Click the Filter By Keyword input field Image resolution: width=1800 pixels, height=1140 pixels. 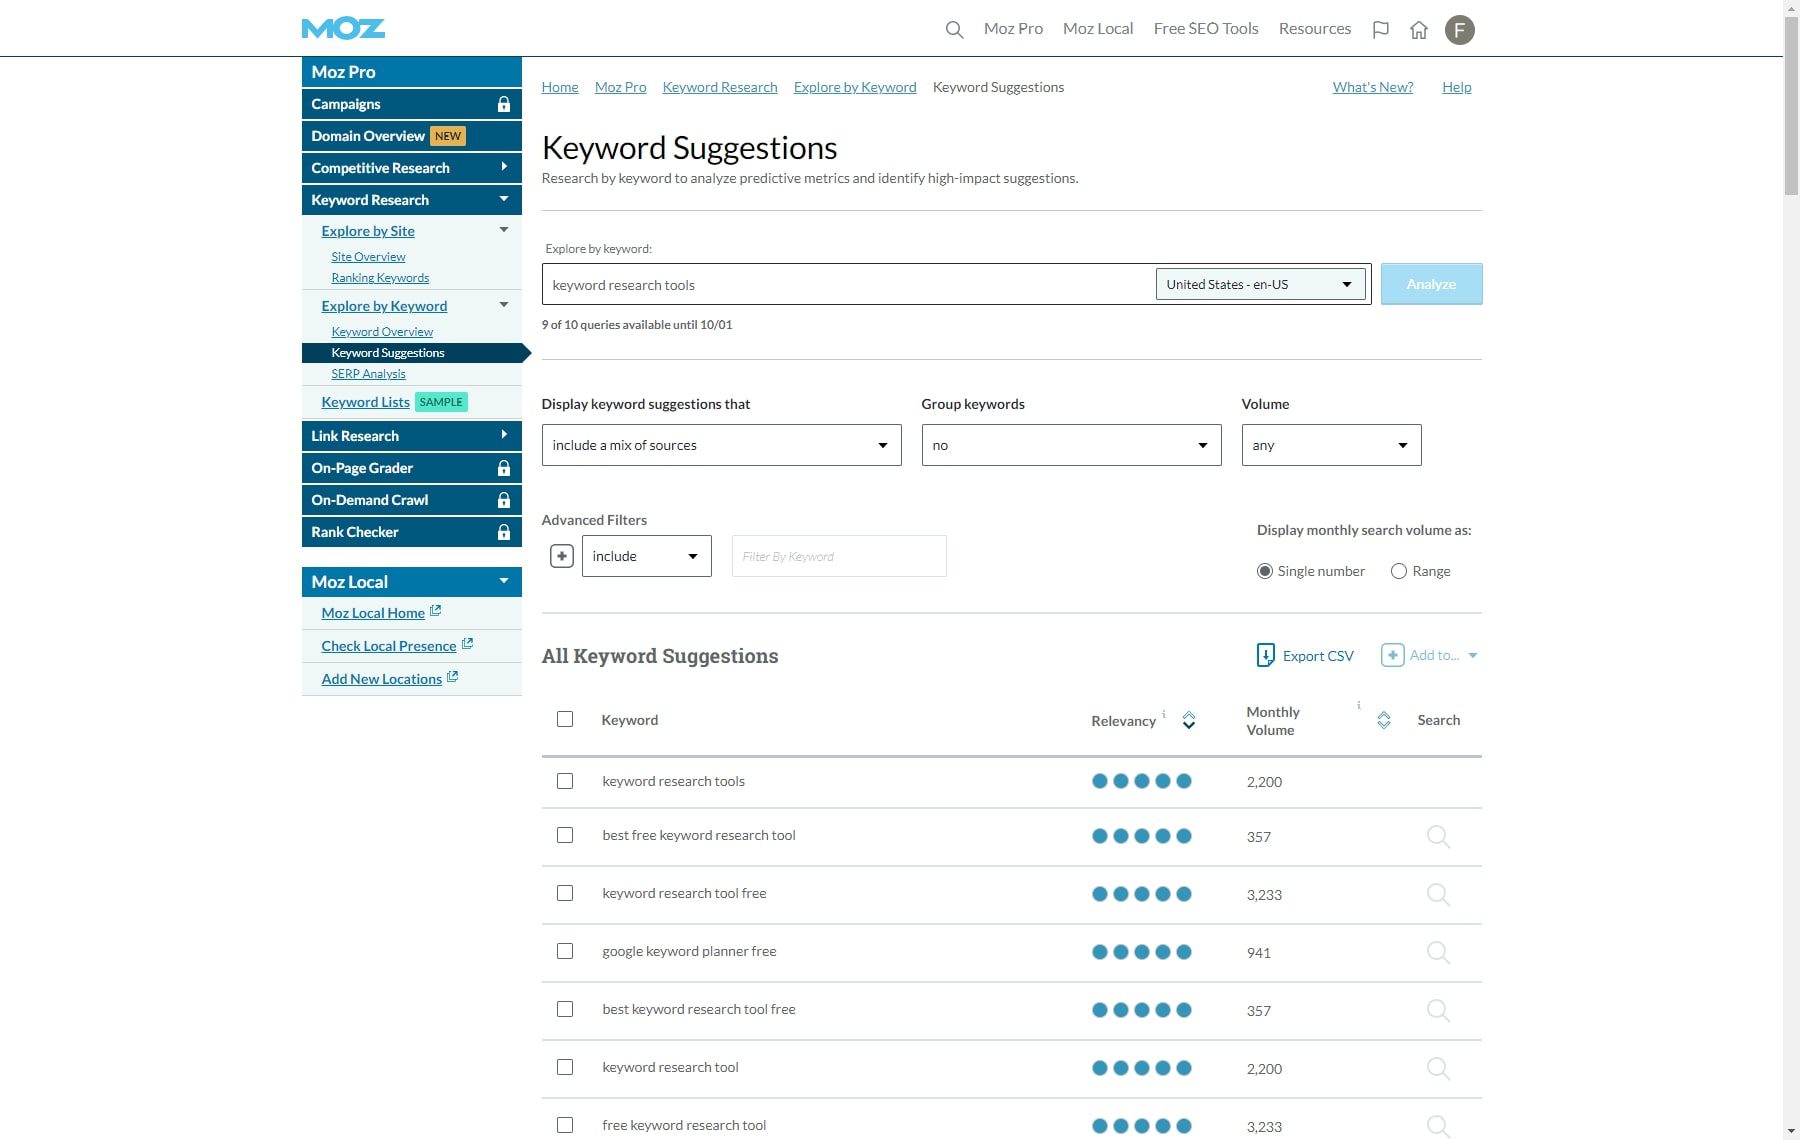click(838, 556)
